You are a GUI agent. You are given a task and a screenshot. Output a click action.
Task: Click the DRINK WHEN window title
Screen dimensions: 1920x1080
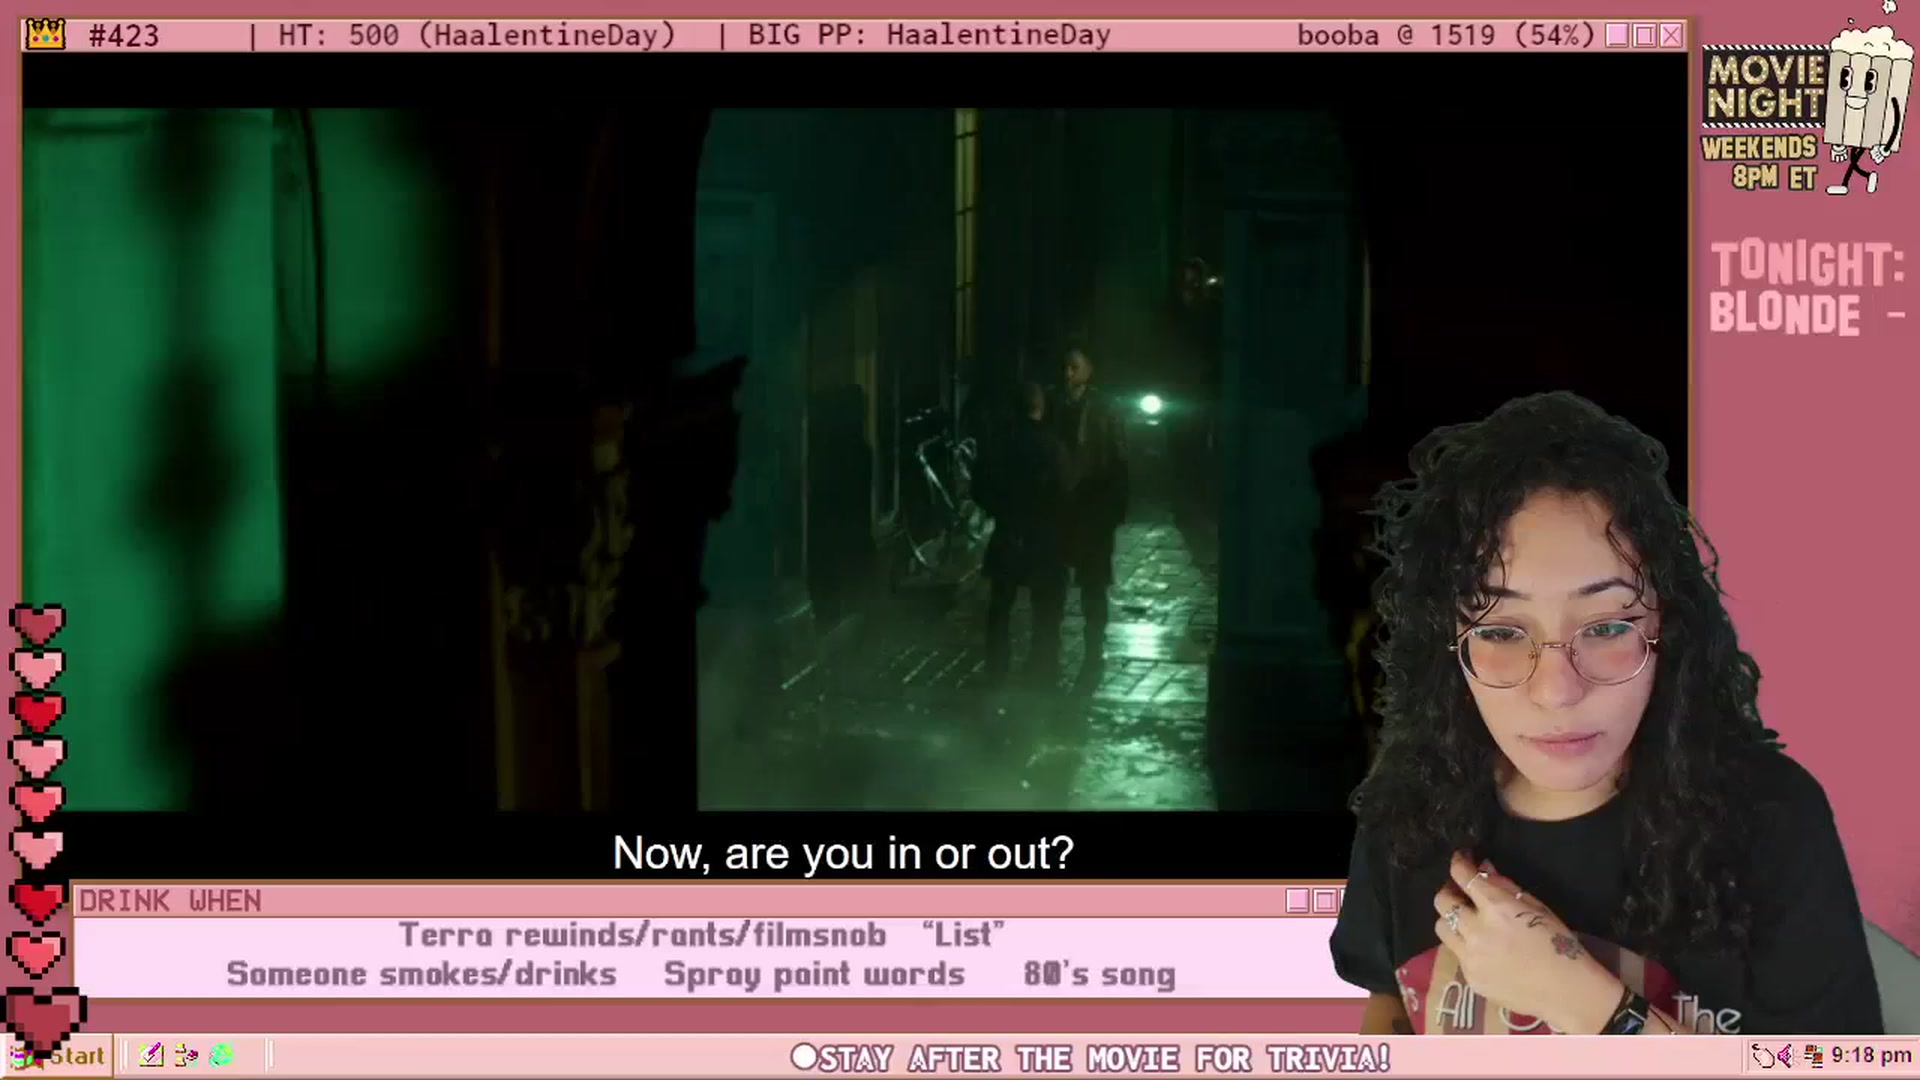pos(170,901)
